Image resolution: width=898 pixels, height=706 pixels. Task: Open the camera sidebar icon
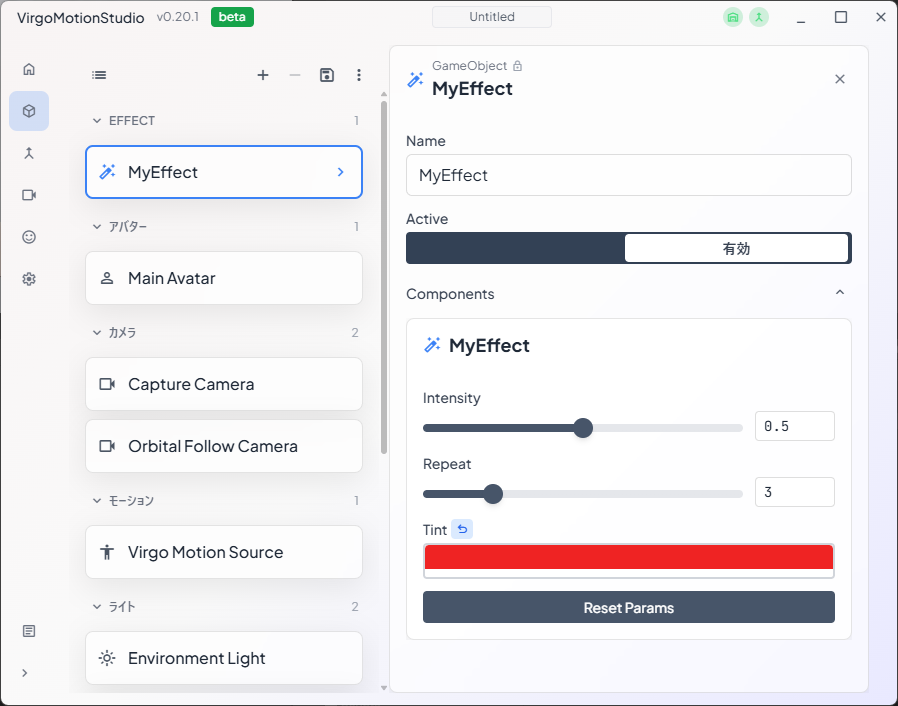(29, 195)
